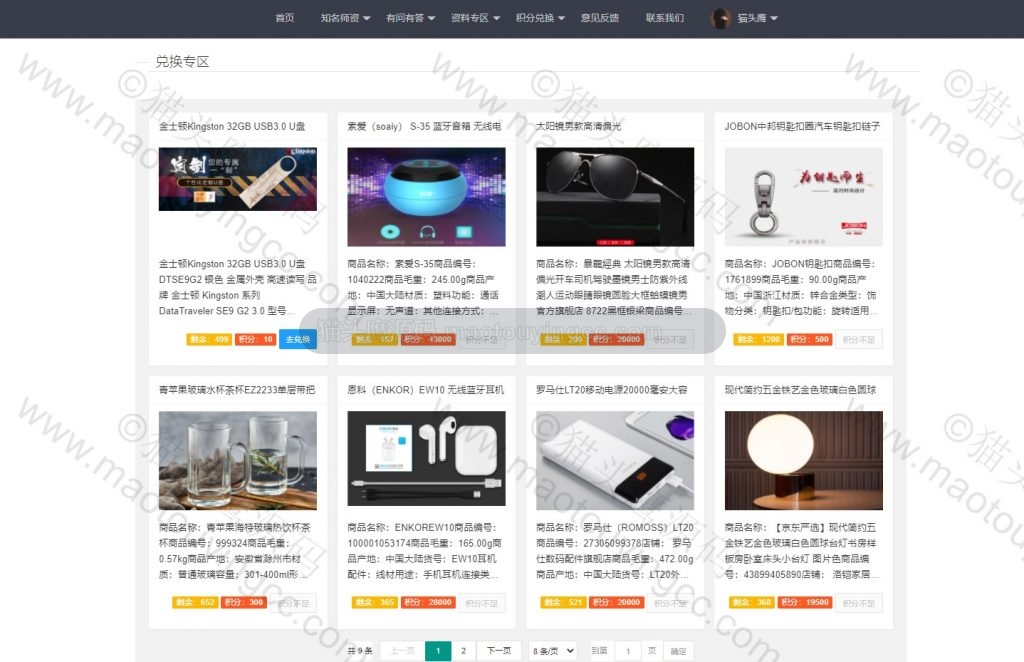Expand the 知名师资 dropdown menu
The height and width of the screenshot is (662, 1024).
tap(345, 18)
